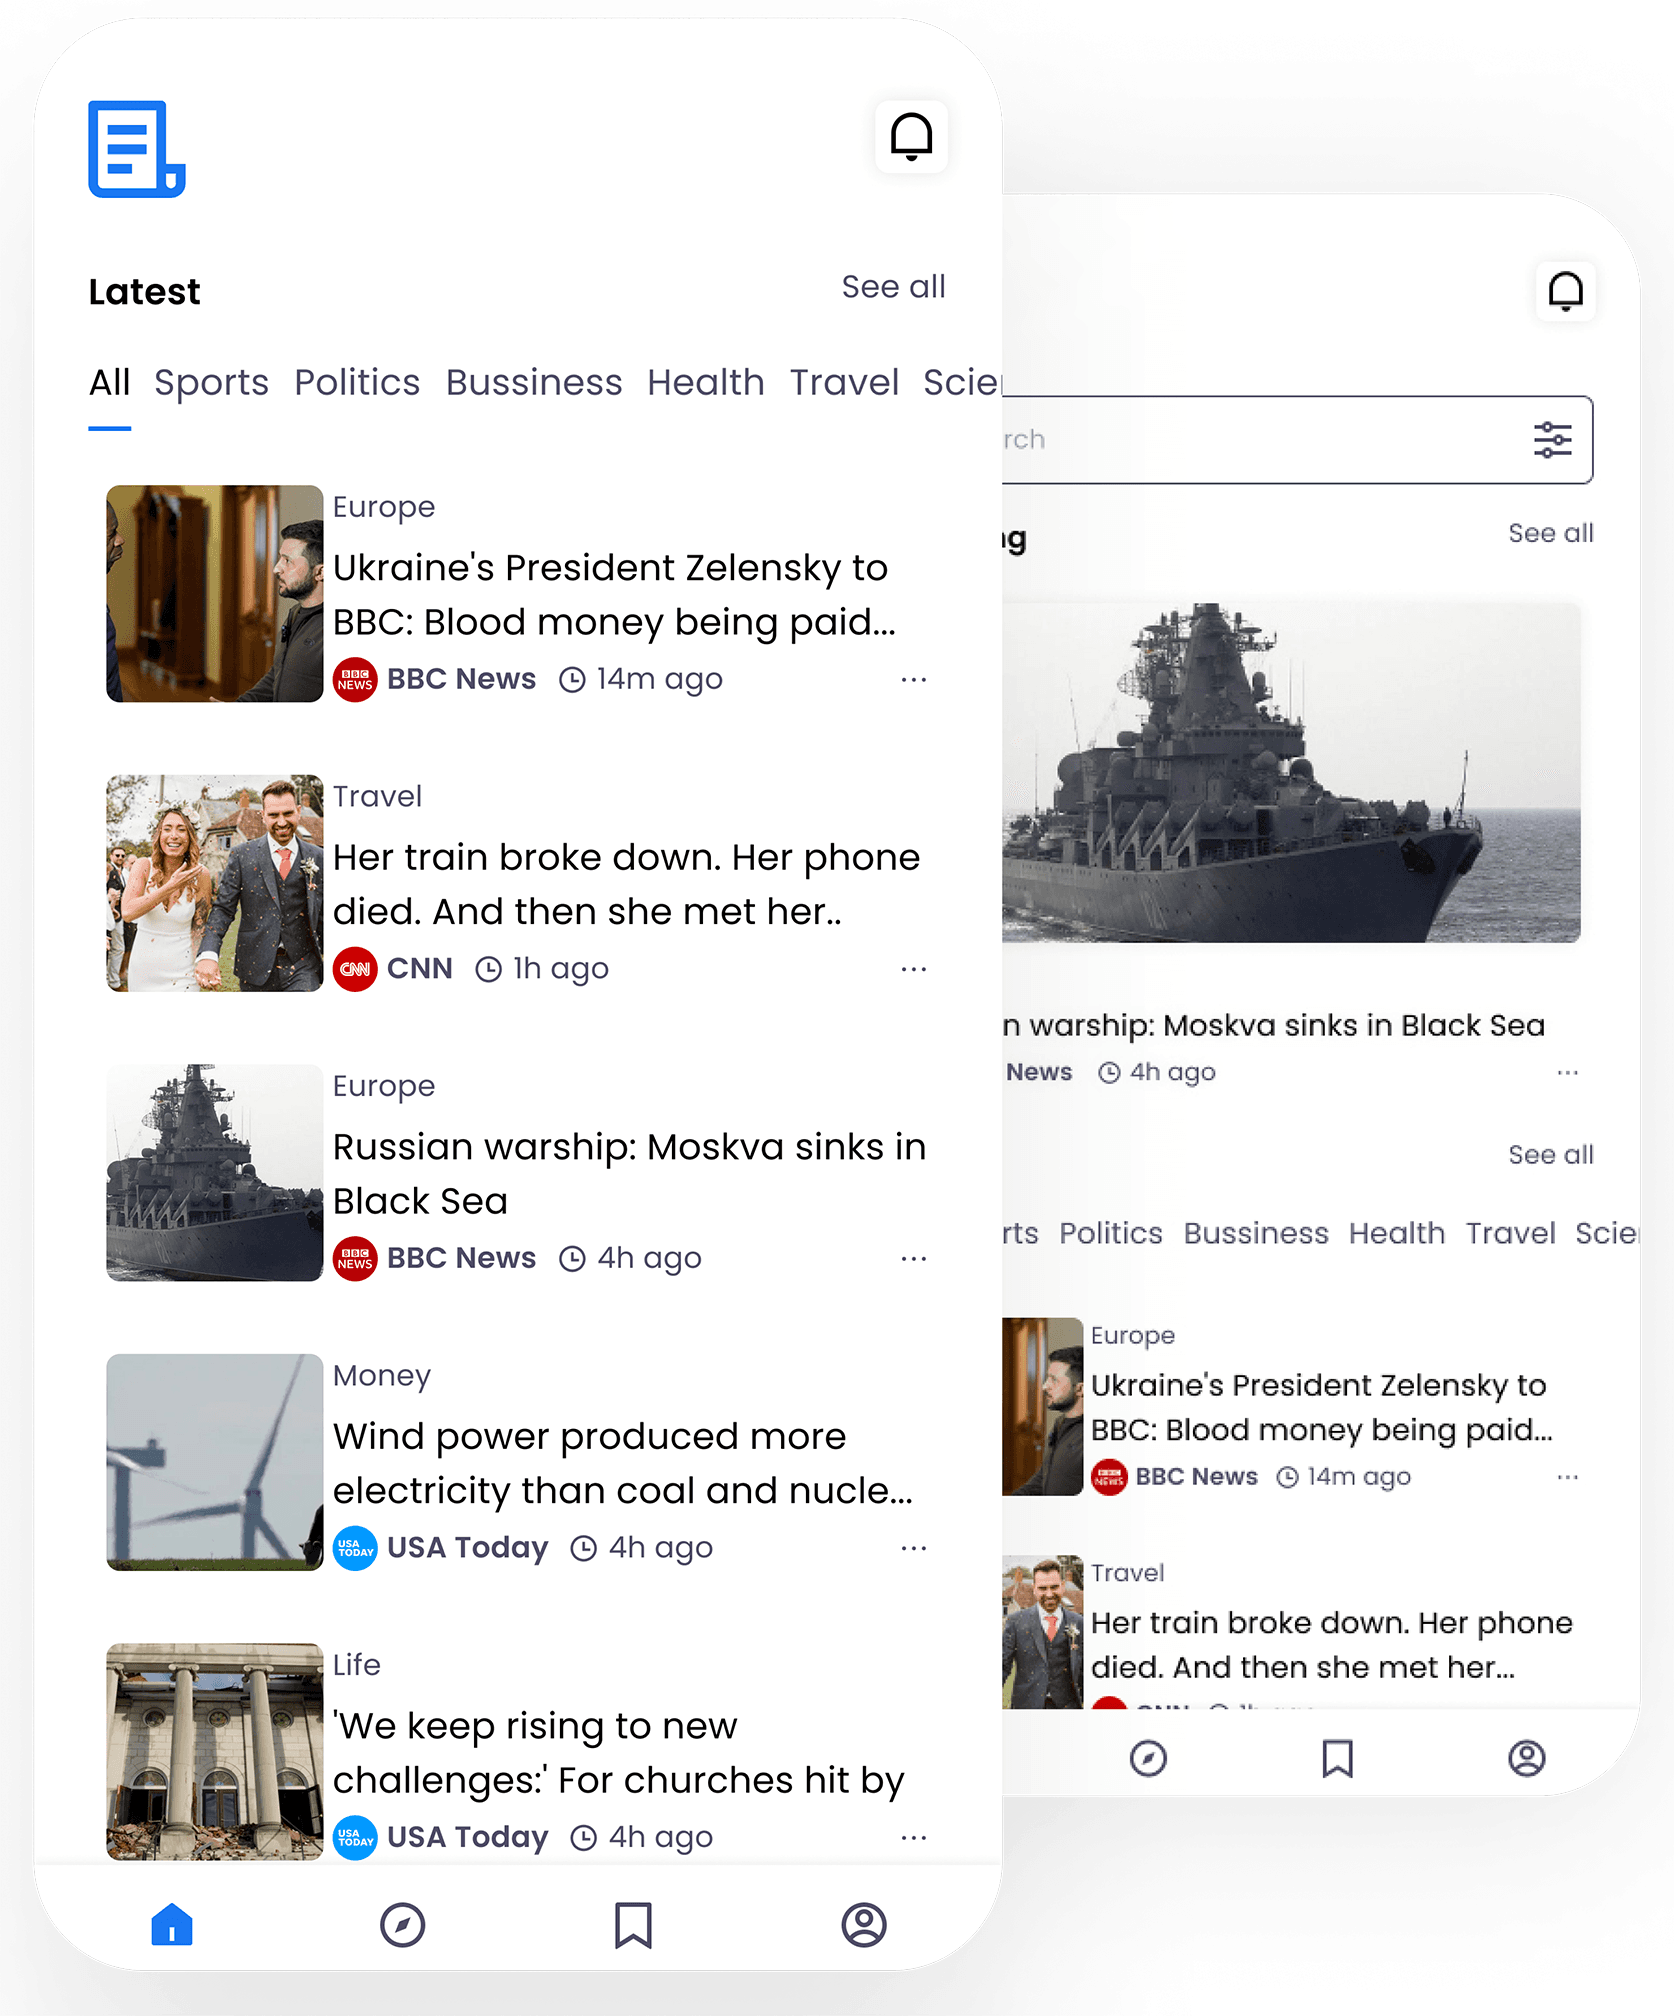The image size is (1674, 2016).
Task: Open We keep rising churches headline
Action: 618,1753
